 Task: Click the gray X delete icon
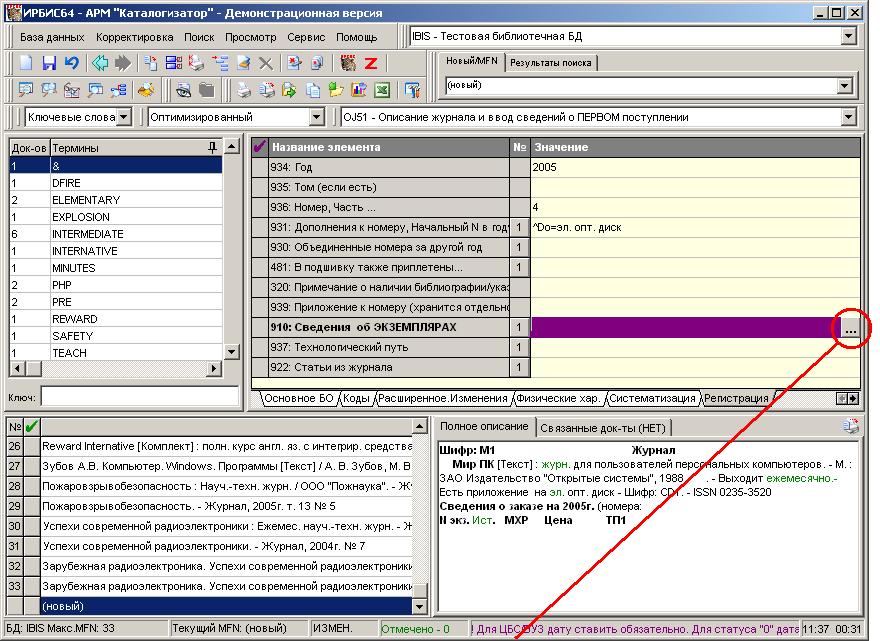(265, 63)
